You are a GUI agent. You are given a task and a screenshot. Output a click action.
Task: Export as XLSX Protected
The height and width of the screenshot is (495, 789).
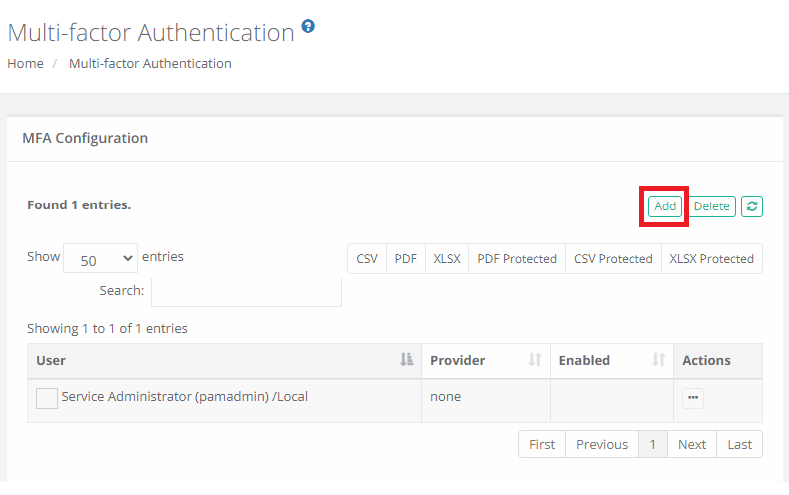click(711, 258)
